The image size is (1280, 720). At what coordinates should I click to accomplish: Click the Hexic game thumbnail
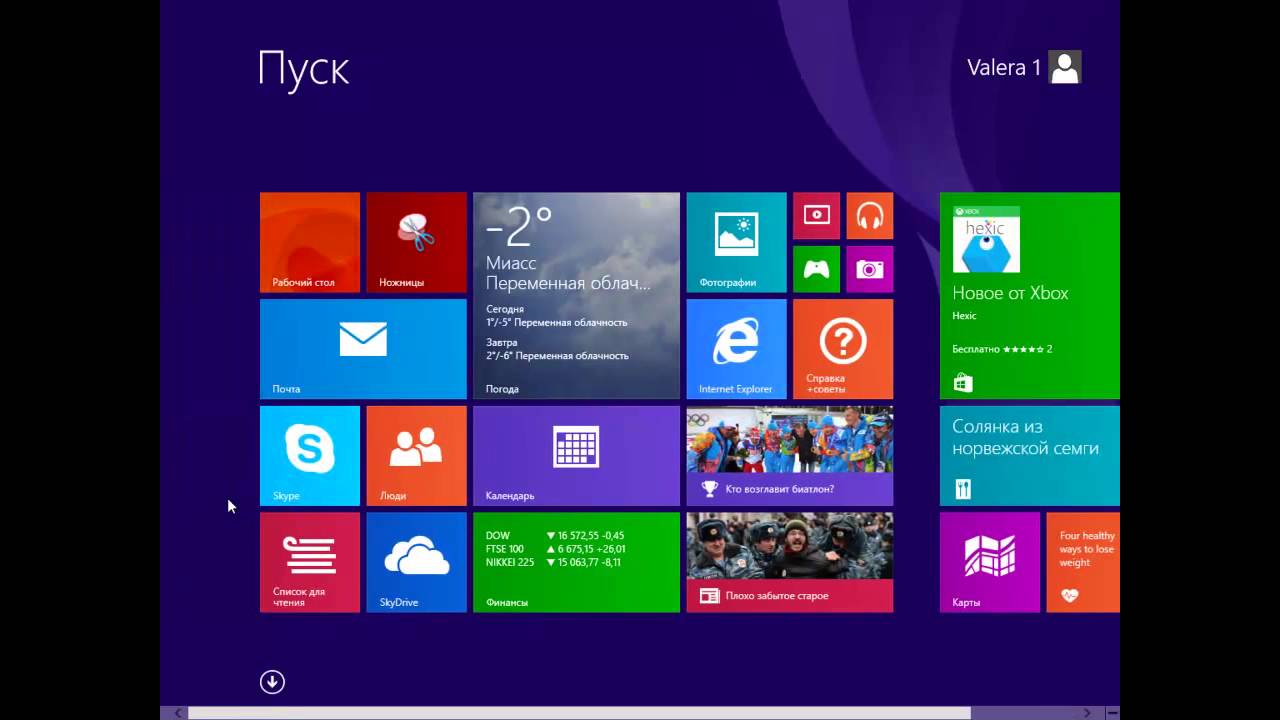pyautogui.click(x=986, y=239)
